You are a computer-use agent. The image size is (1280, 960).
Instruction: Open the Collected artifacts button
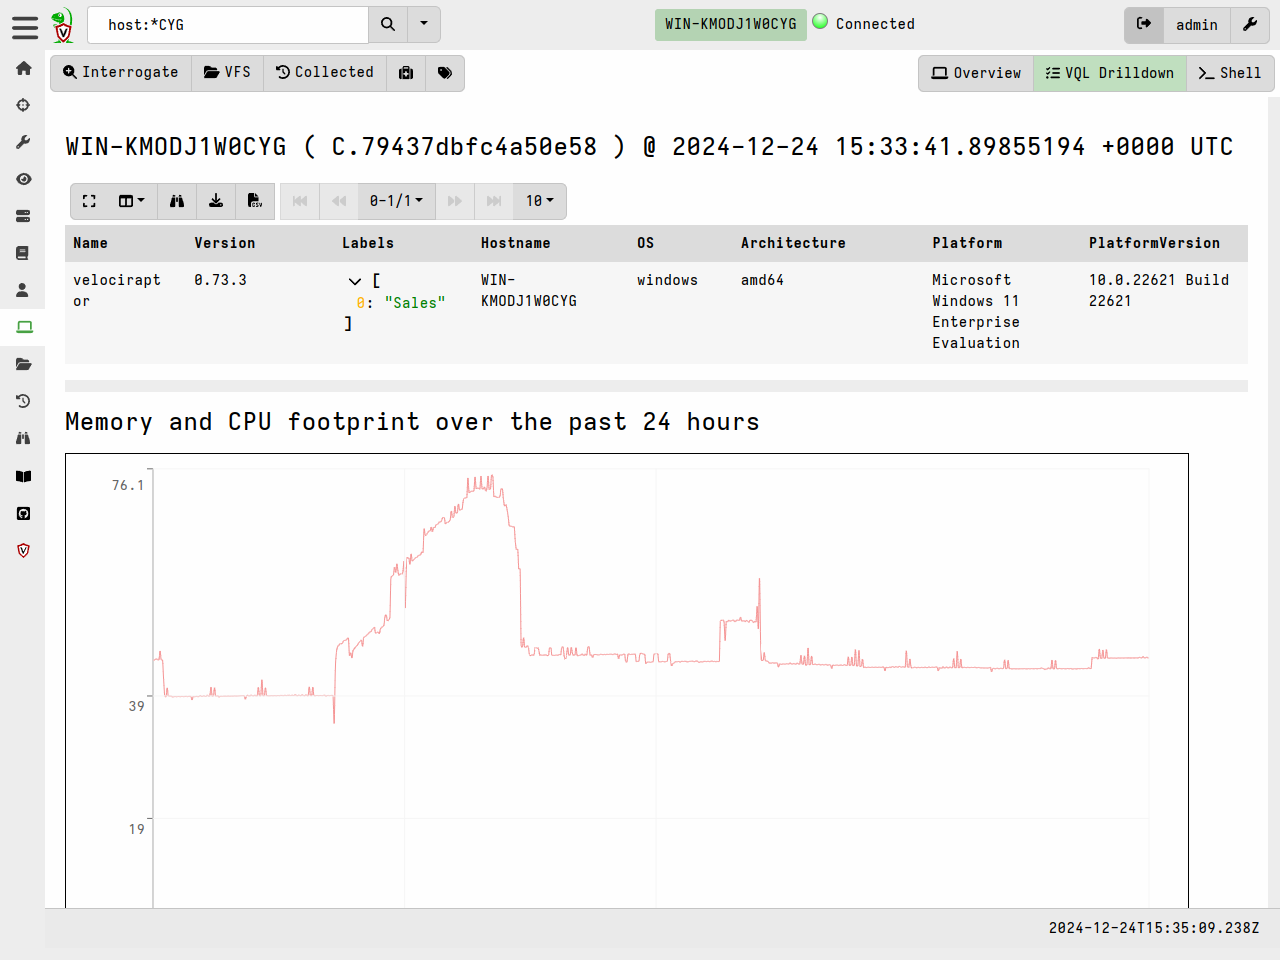[x=325, y=73]
